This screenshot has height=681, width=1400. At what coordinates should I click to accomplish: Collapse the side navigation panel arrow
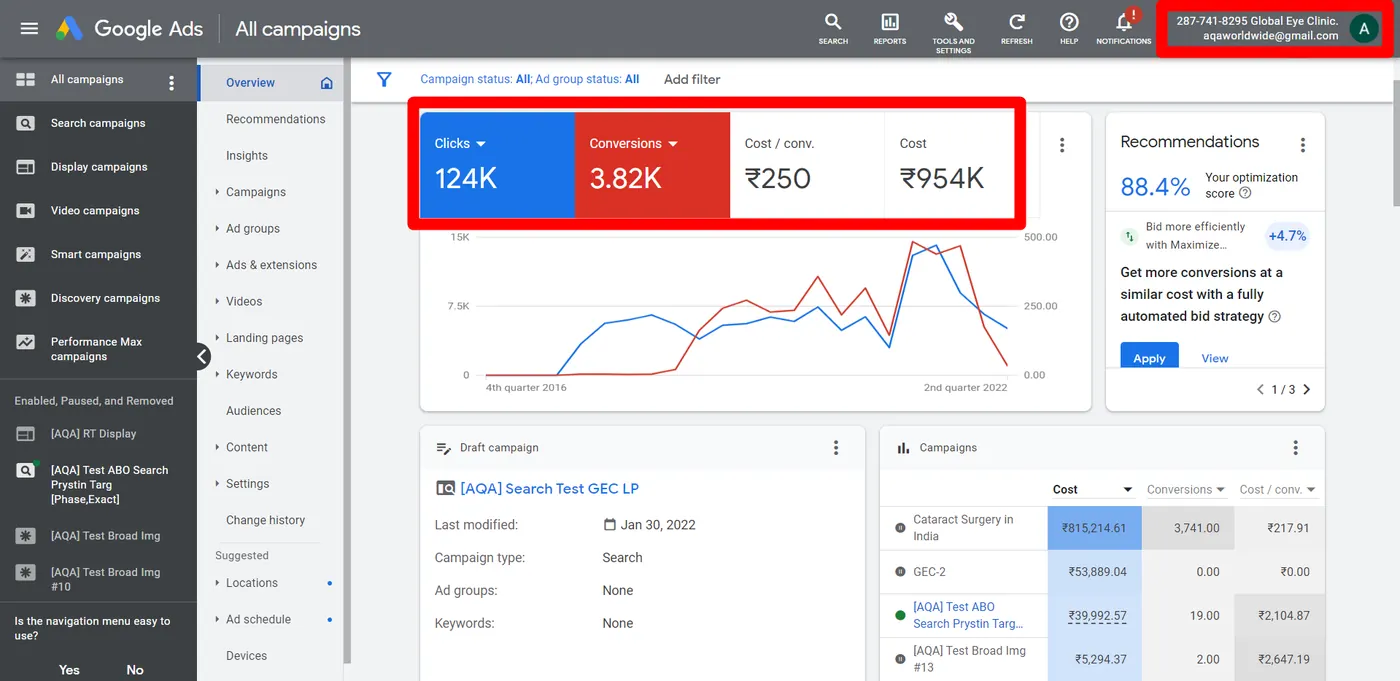(202, 355)
